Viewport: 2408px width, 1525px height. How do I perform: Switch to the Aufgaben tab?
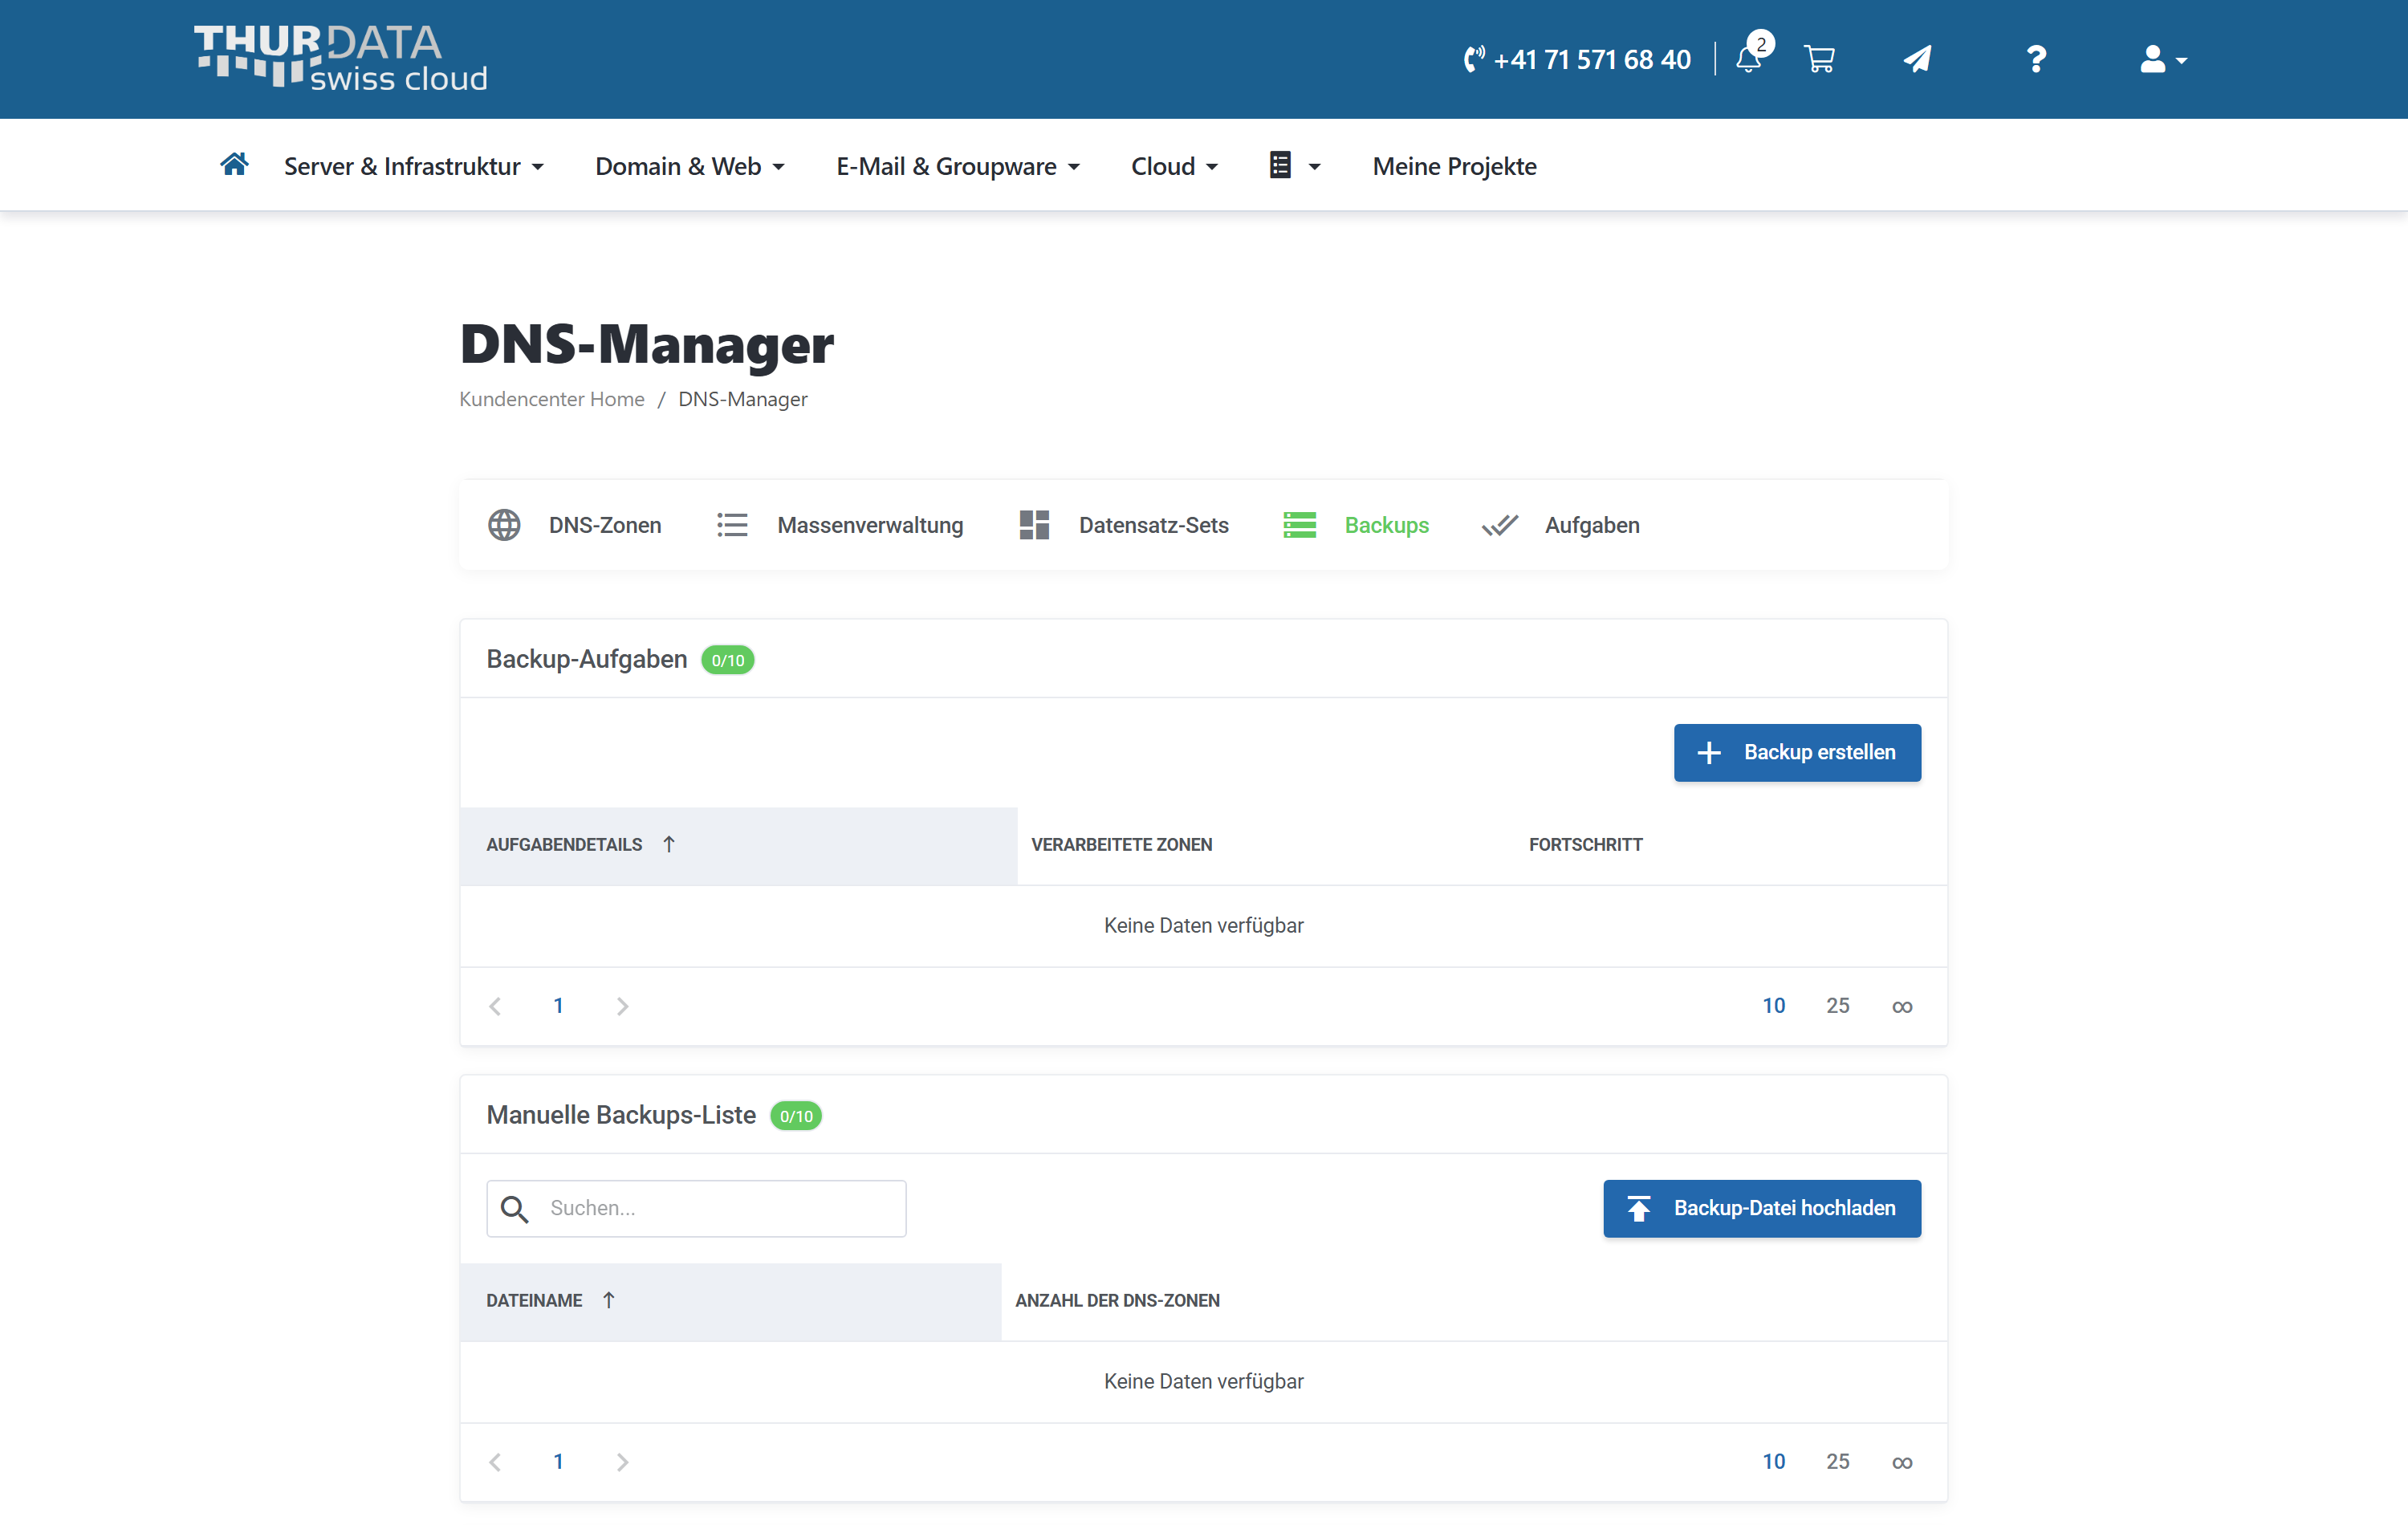pyautogui.click(x=1561, y=525)
